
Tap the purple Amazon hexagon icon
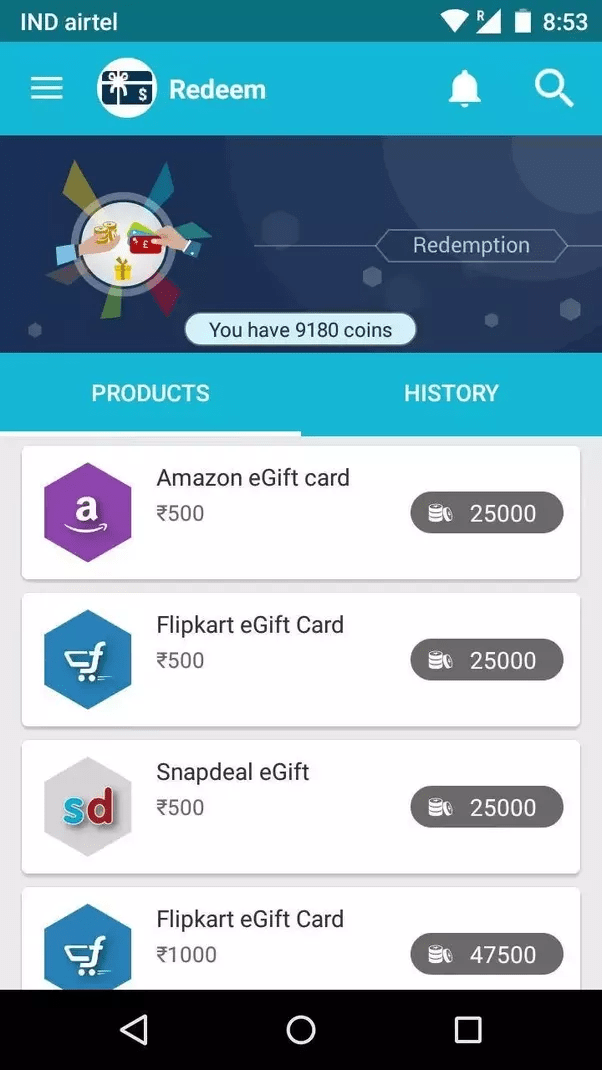pos(87,512)
